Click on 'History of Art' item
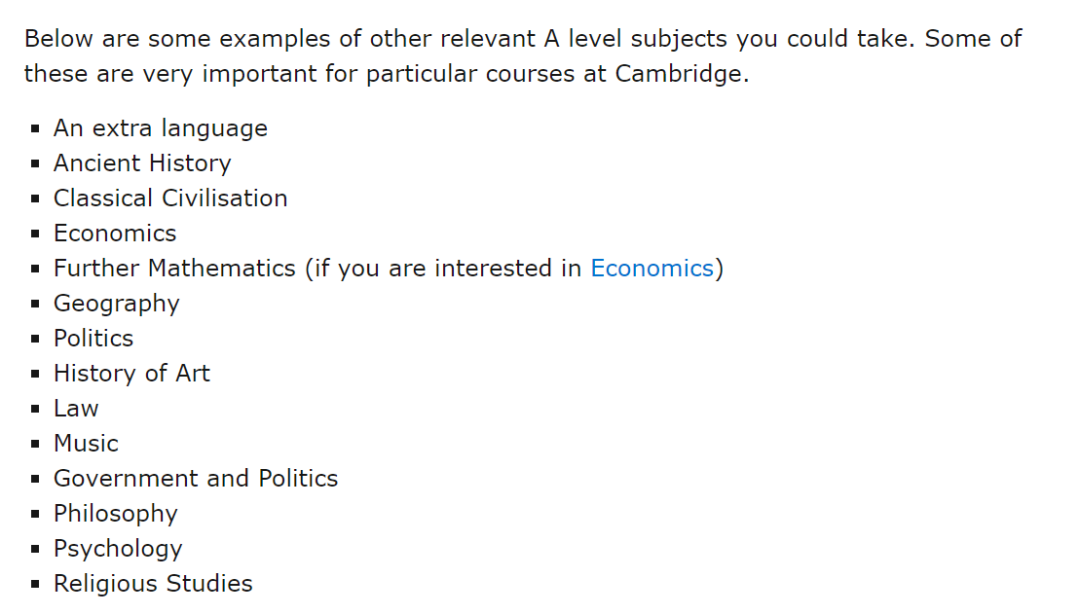This screenshot has width=1080, height=614. point(132,373)
